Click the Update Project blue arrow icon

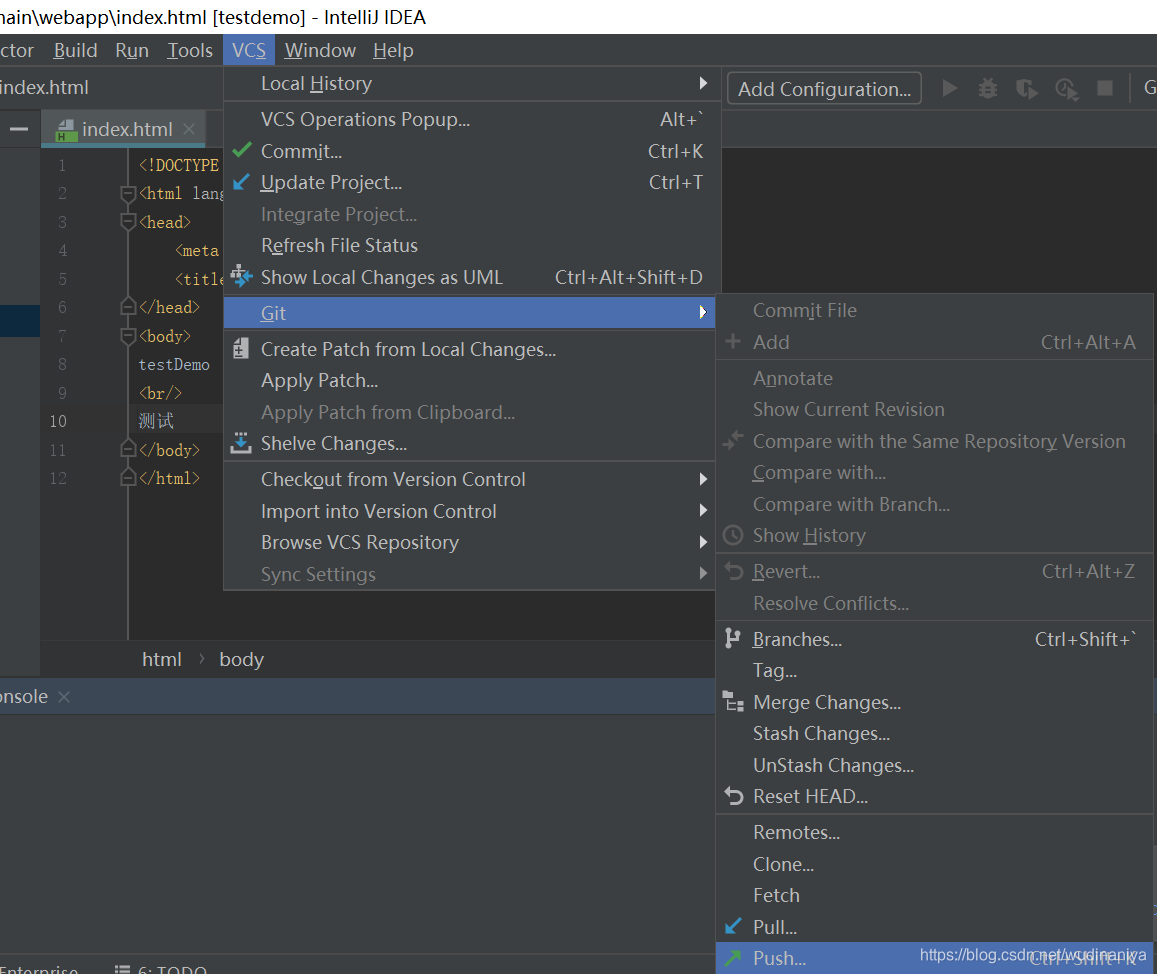tap(241, 182)
